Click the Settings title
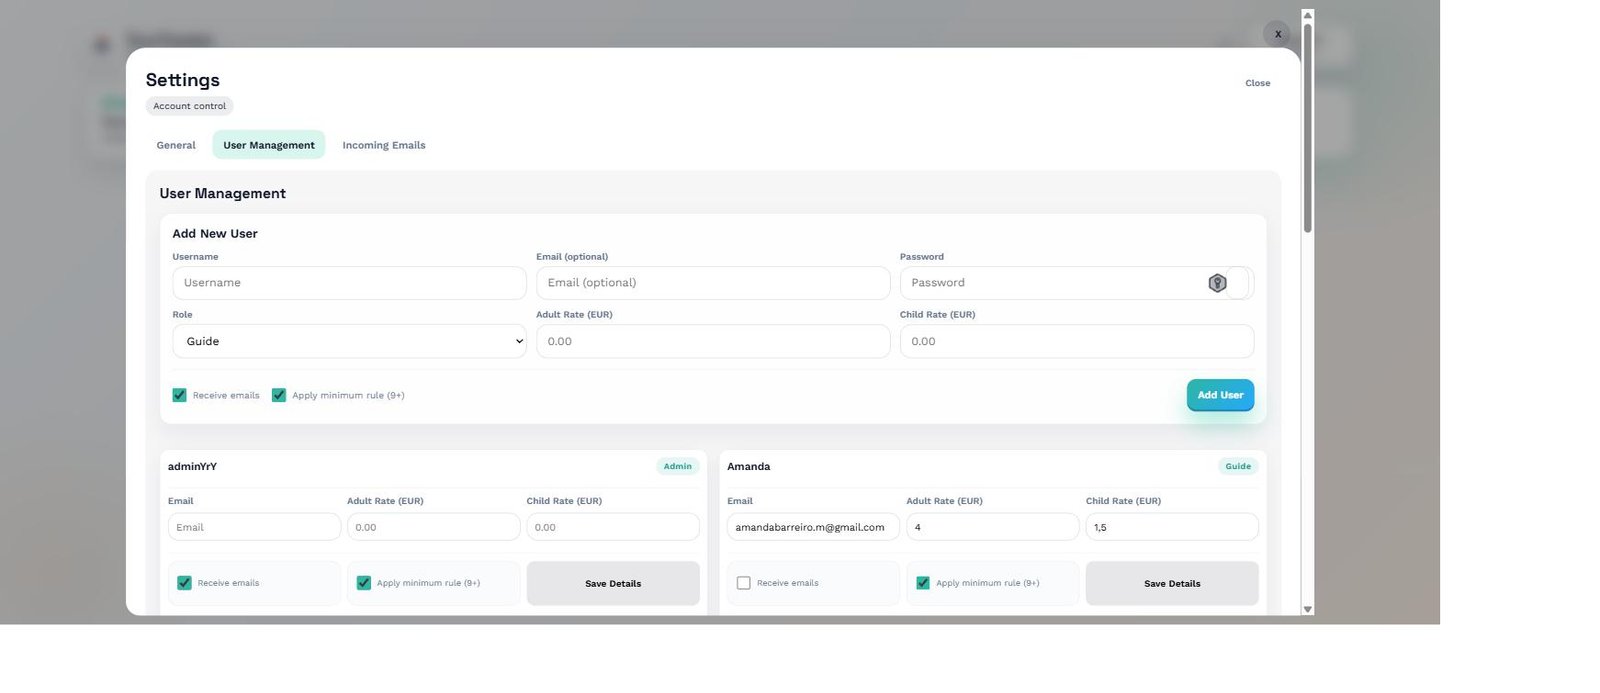Screen dimensions: 1600x693 [183, 80]
